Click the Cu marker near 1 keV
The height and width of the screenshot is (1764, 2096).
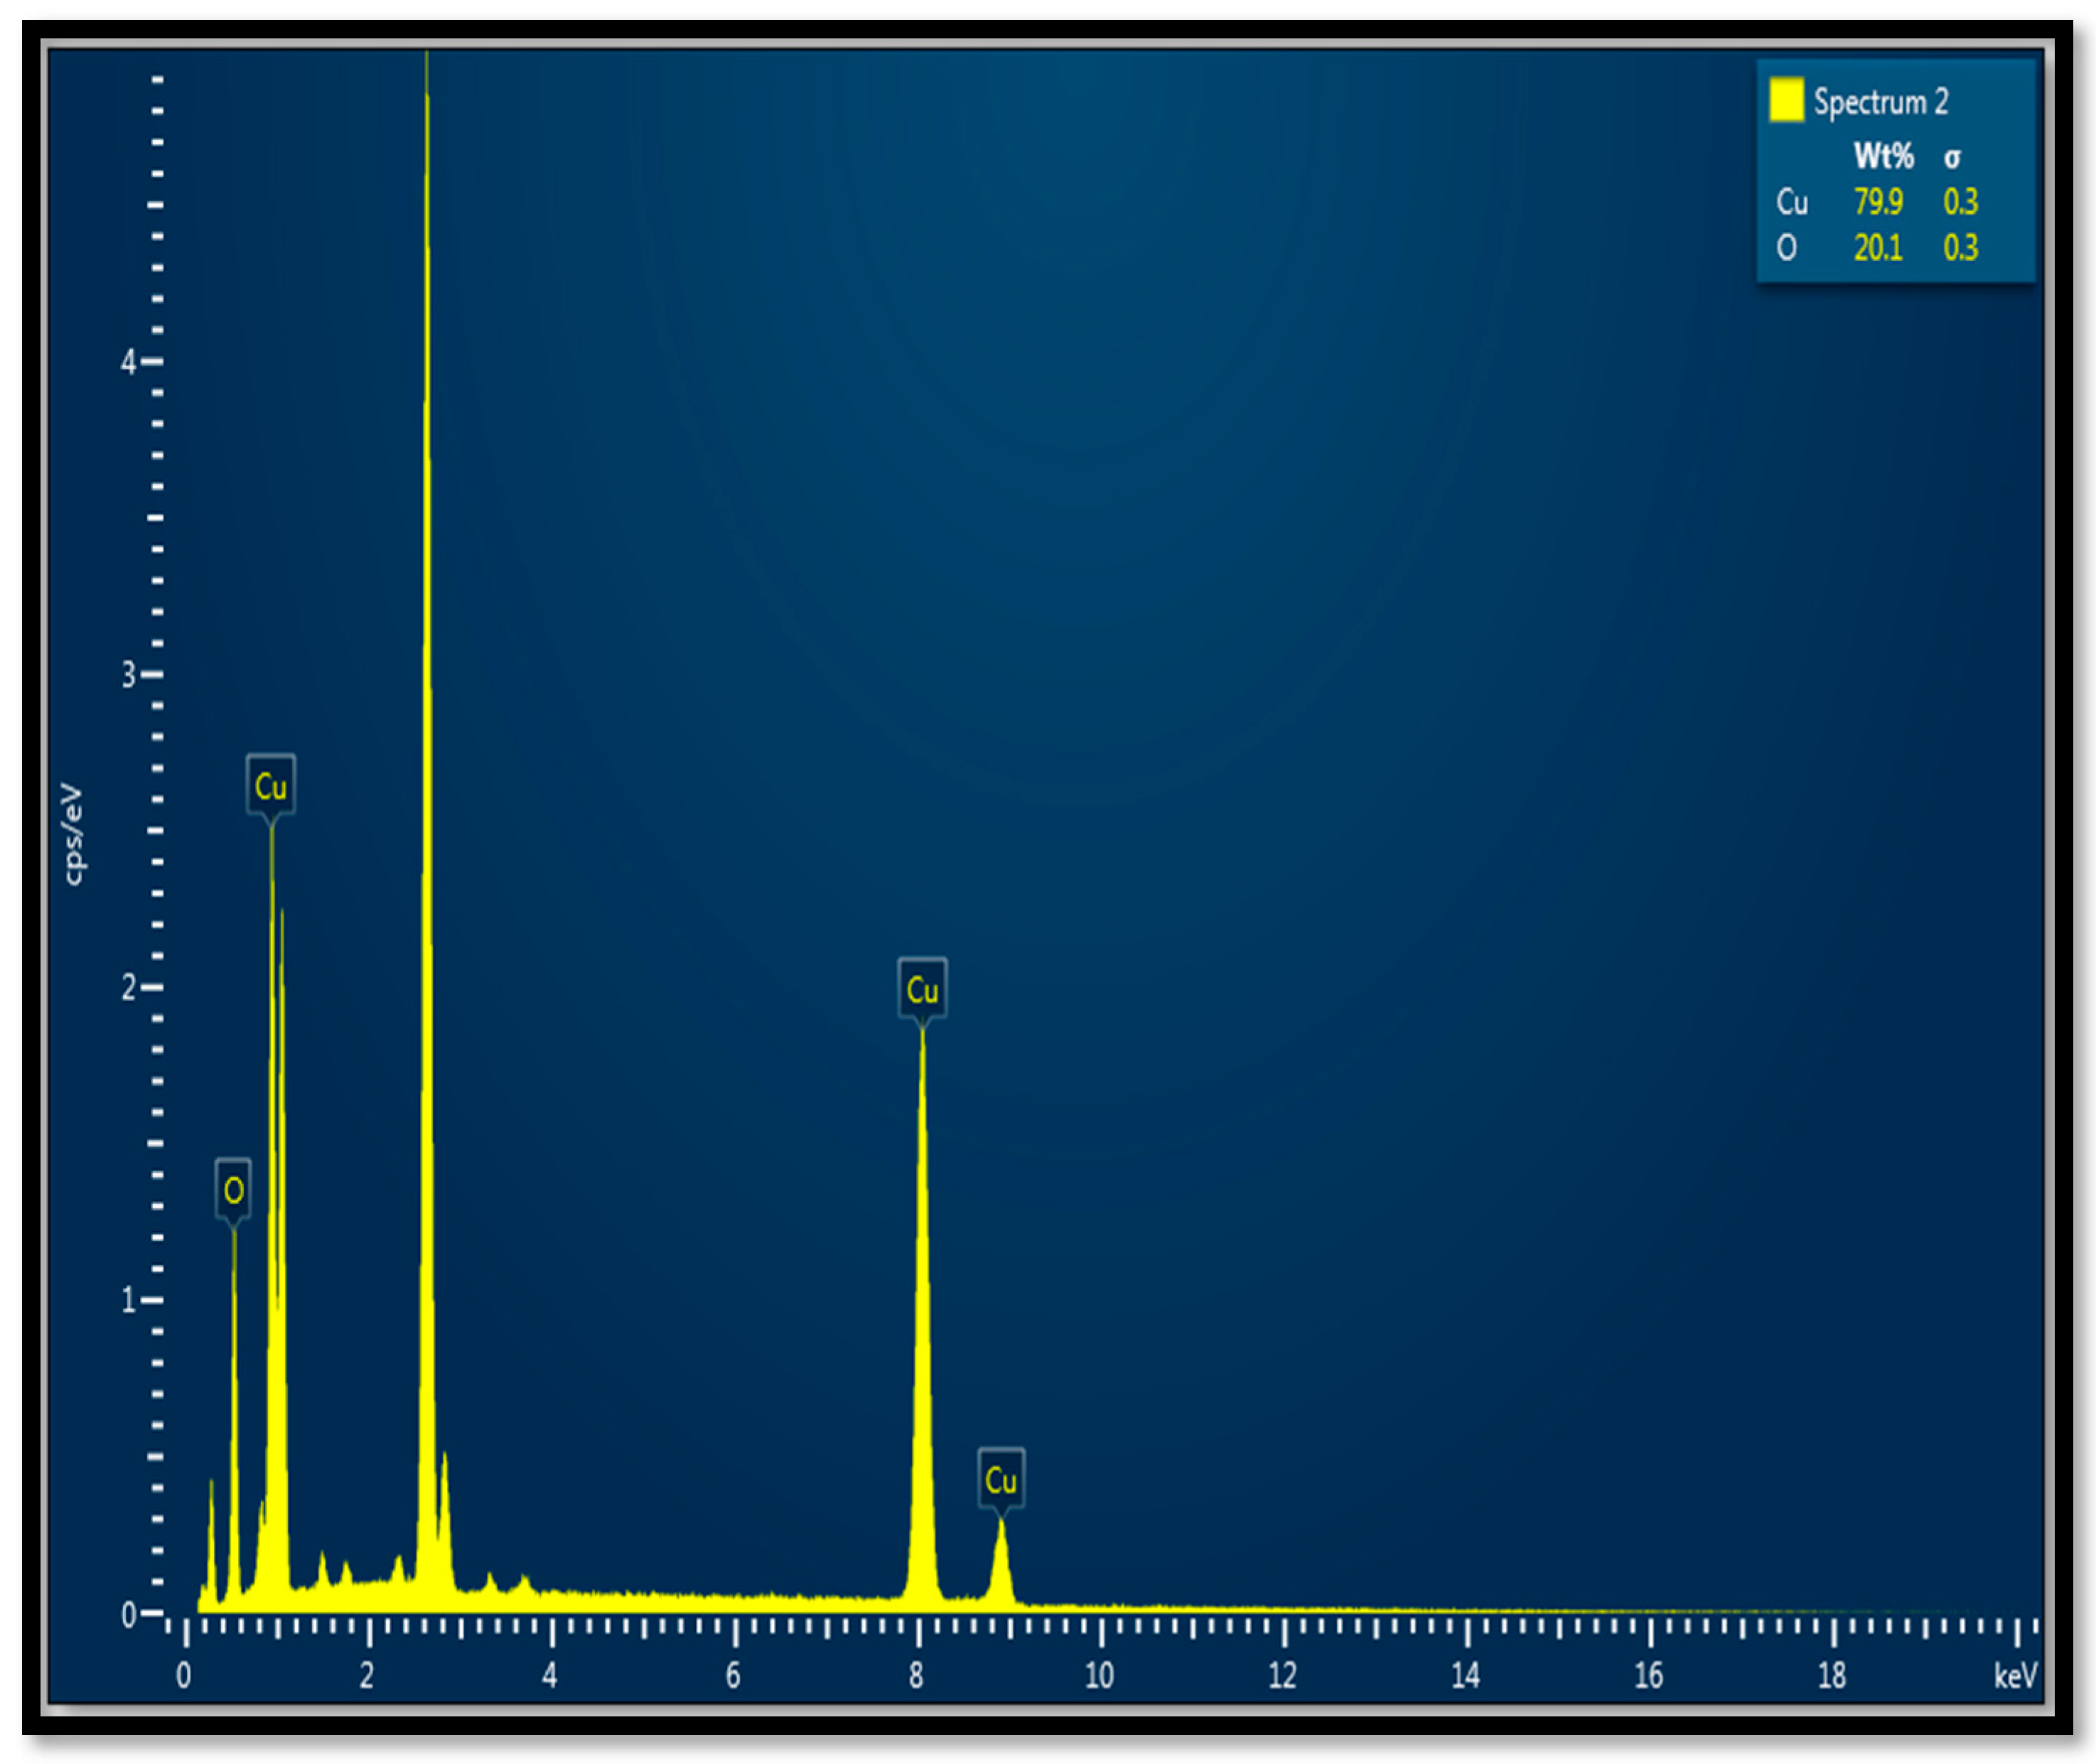(270, 786)
